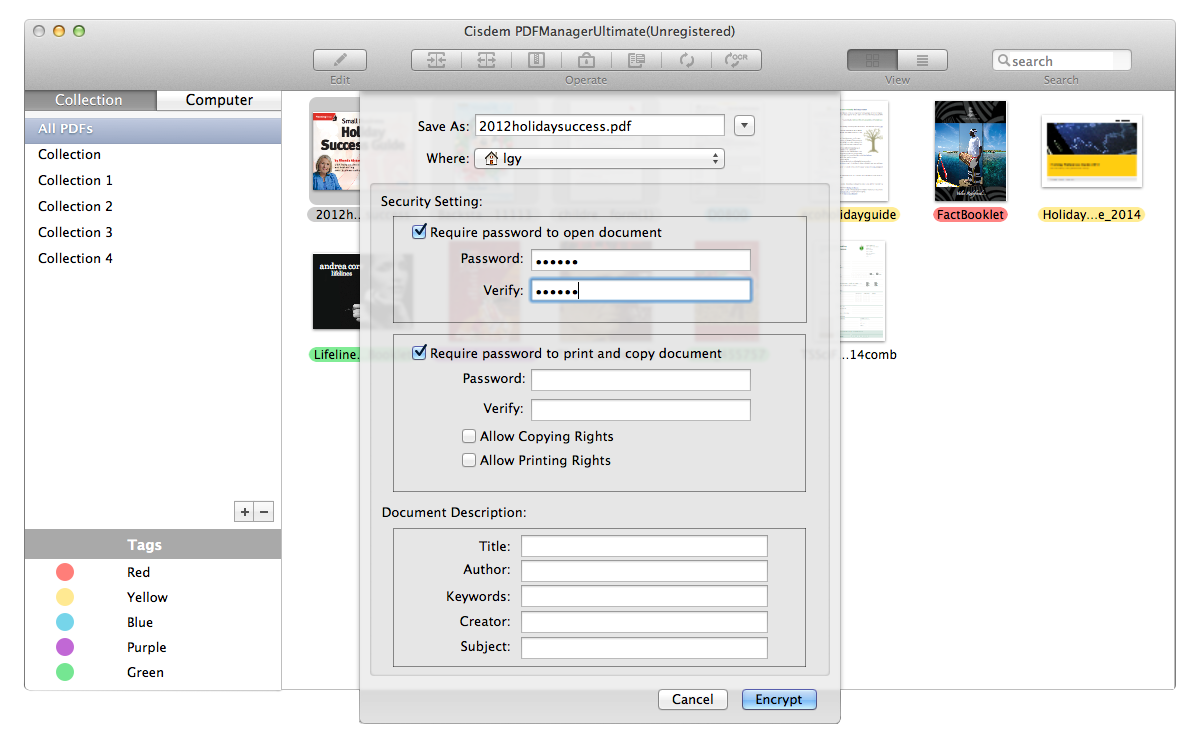
Task: Open Collection 2 in the sidebar
Action: pyautogui.click(x=153, y=206)
